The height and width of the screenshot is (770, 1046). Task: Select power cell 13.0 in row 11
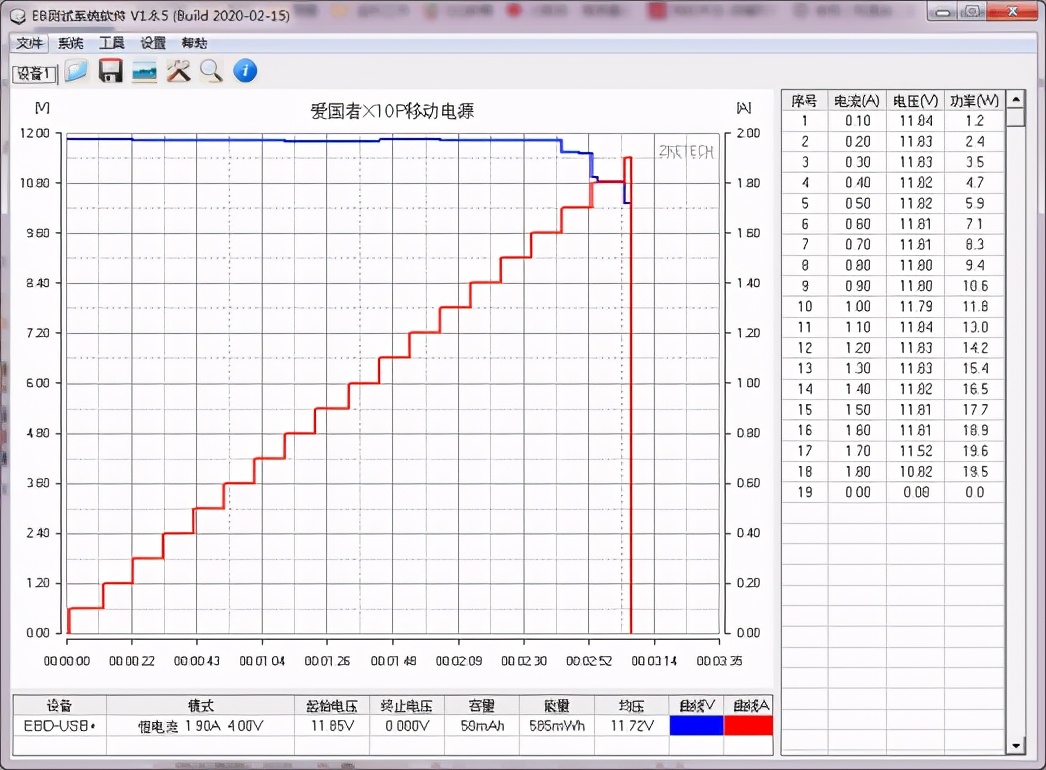[x=974, y=328]
